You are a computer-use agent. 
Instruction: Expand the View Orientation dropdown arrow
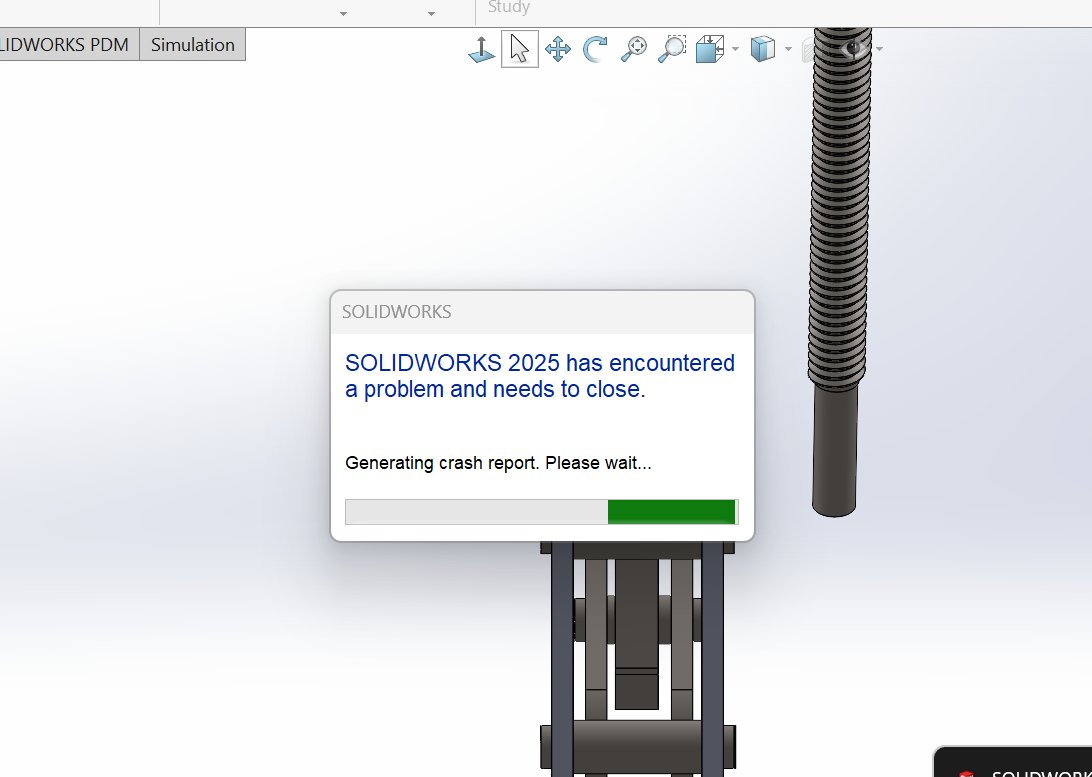coord(735,49)
